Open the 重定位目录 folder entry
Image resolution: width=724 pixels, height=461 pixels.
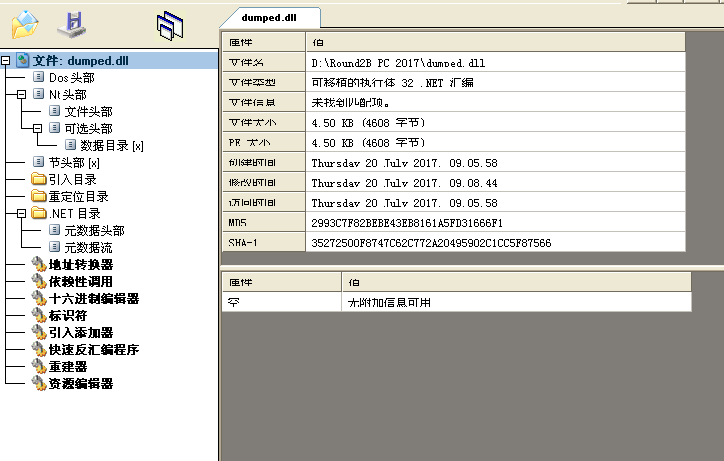tap(78, 196)
